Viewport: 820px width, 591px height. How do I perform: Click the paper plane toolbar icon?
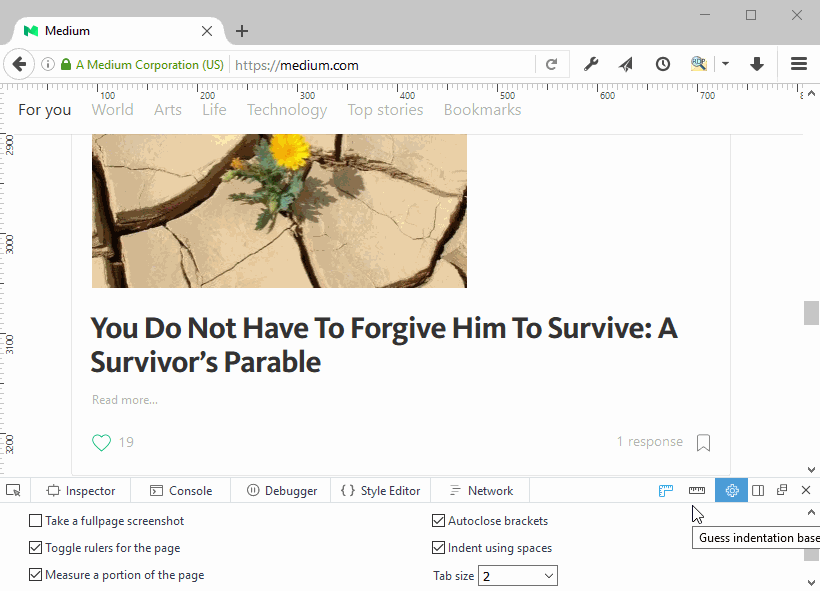[x=626, y=65]
